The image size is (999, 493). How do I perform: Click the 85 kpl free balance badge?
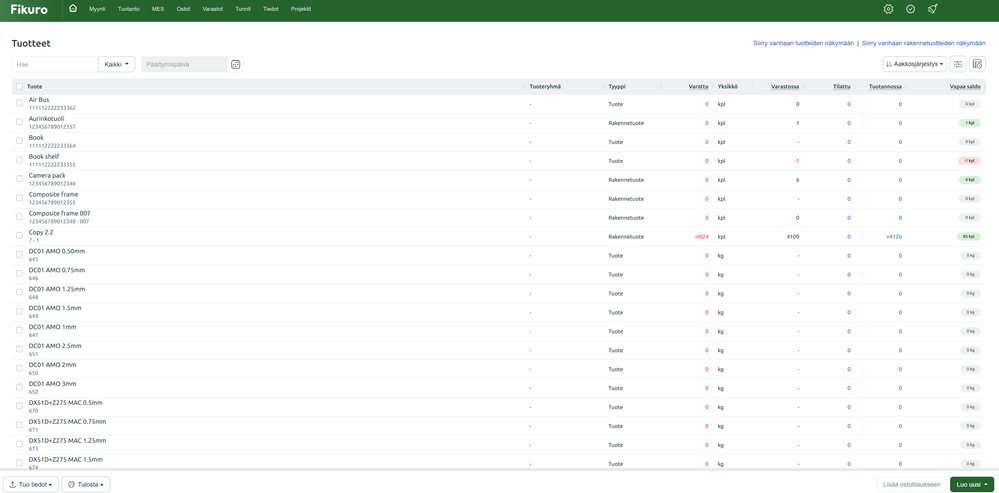click(969, 237)
